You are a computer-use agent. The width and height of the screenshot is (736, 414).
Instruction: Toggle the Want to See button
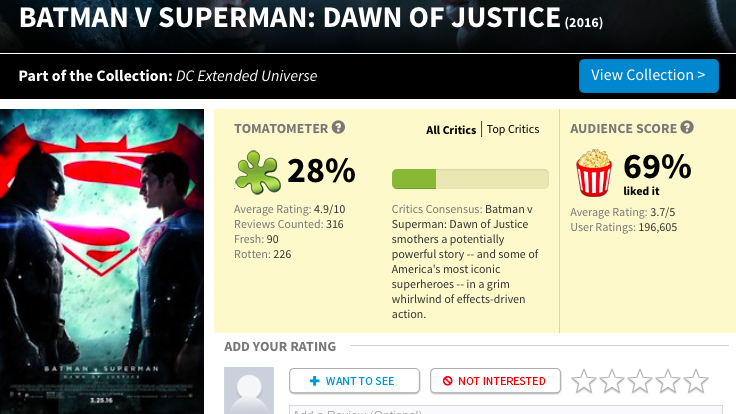pyautogui.click(x=353, y=381)
